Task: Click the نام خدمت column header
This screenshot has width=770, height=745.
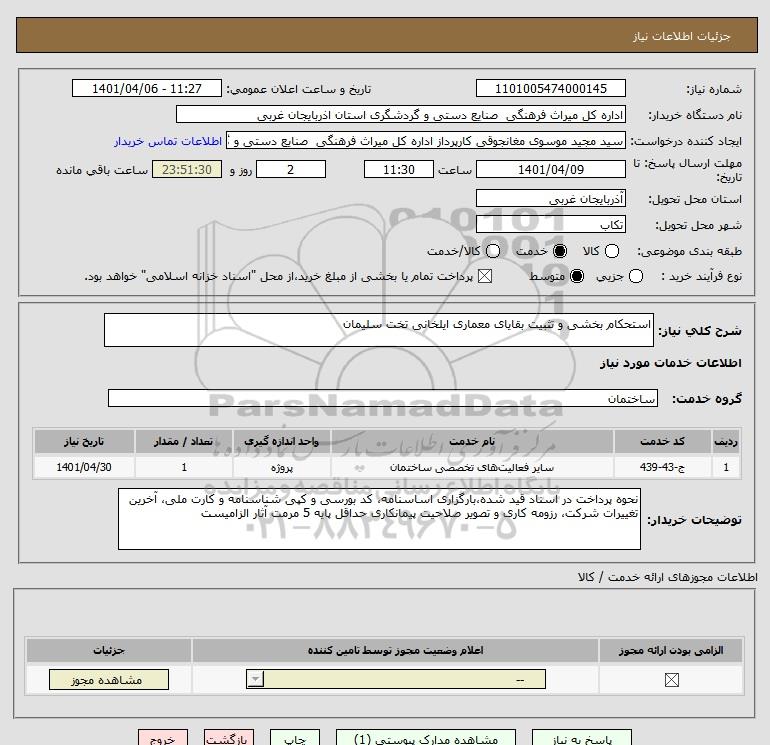Action: (472, 441)
